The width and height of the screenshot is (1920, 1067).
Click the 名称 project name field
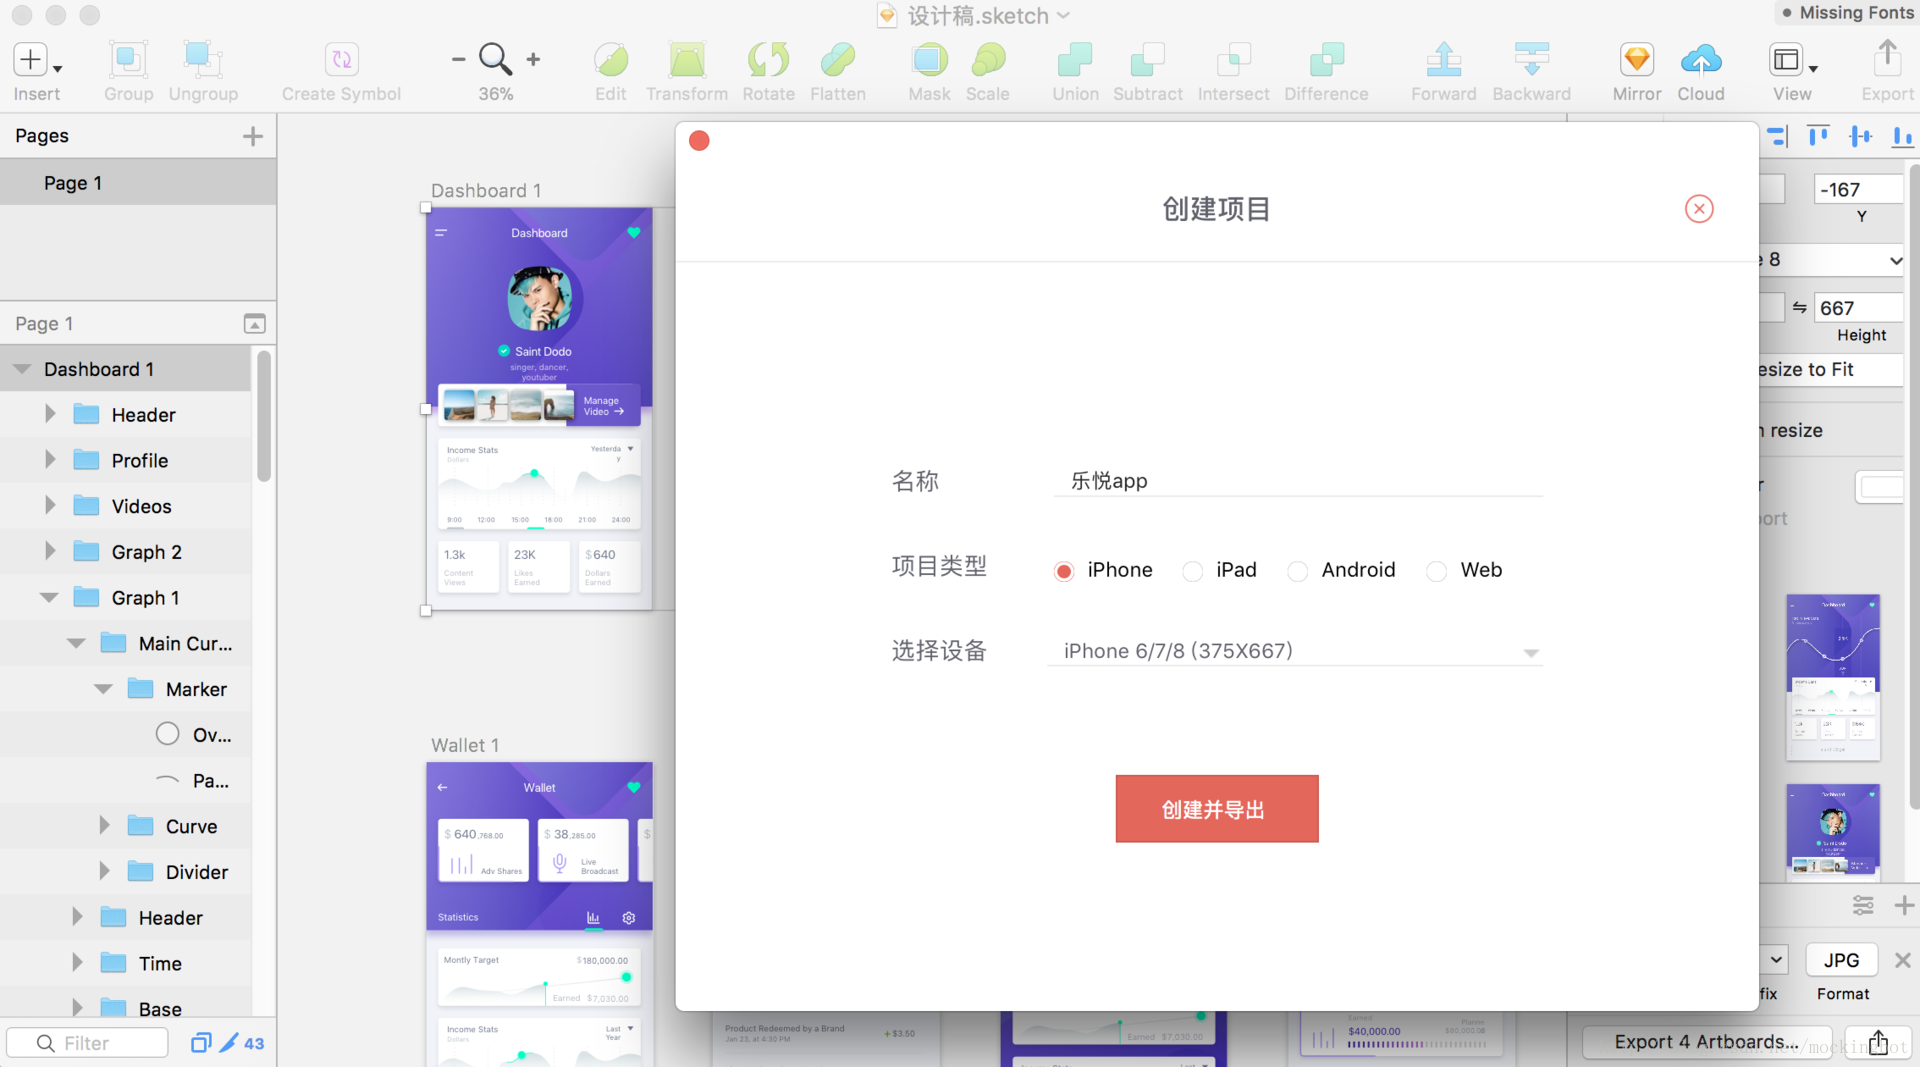(x=1298, y=481)
